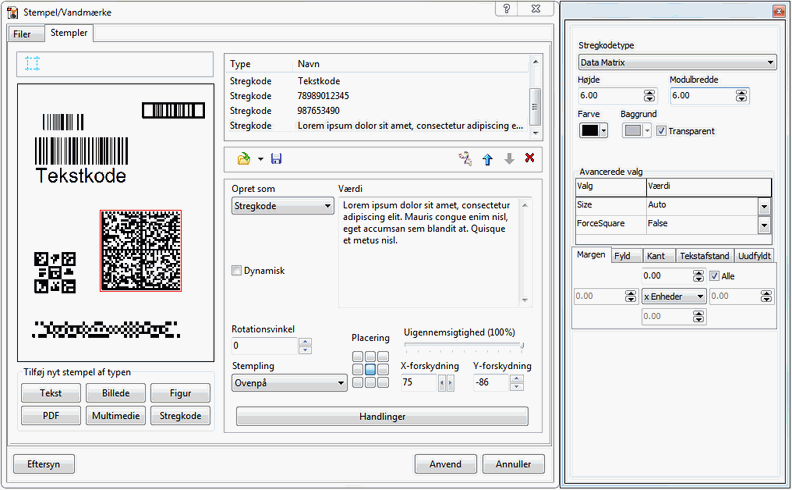Open the dropdown arrow next to folder icon
Screen dimensions: 792x490
tap(261, 159)
